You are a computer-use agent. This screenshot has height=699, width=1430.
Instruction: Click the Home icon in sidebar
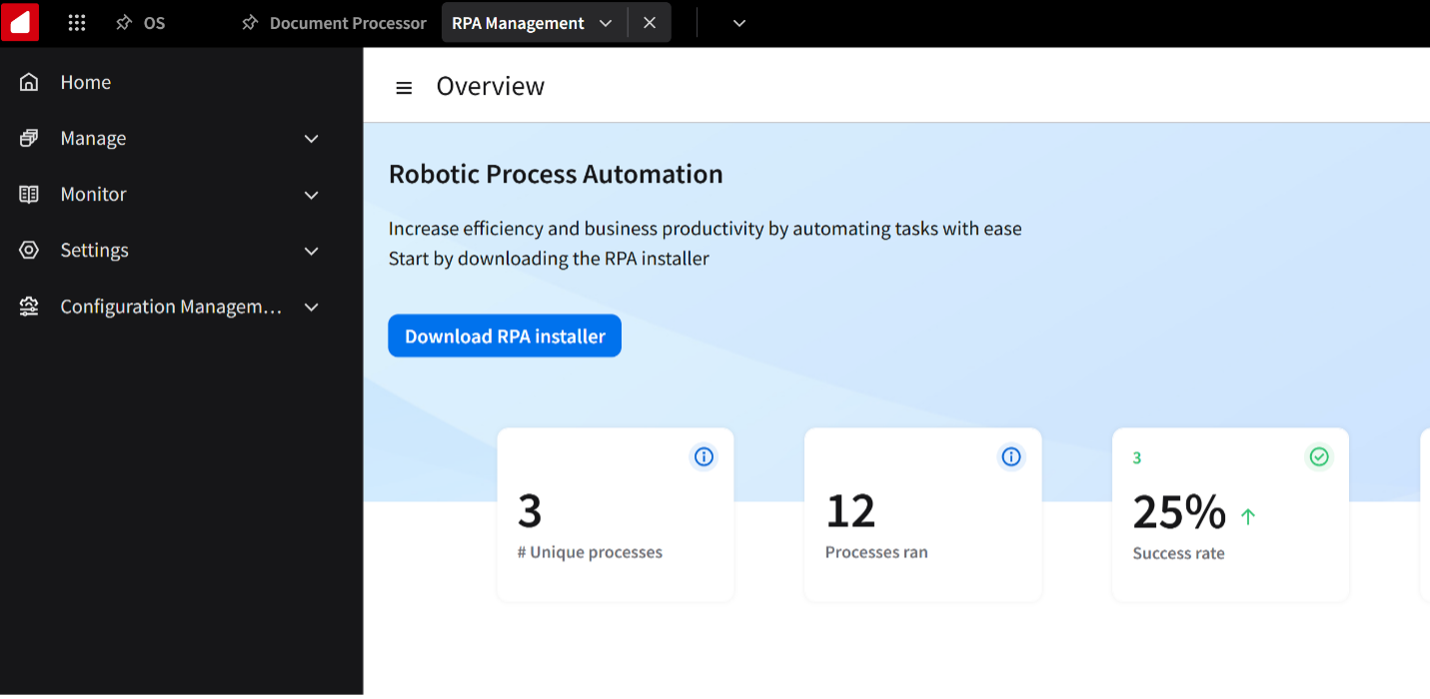pos(29,82)
